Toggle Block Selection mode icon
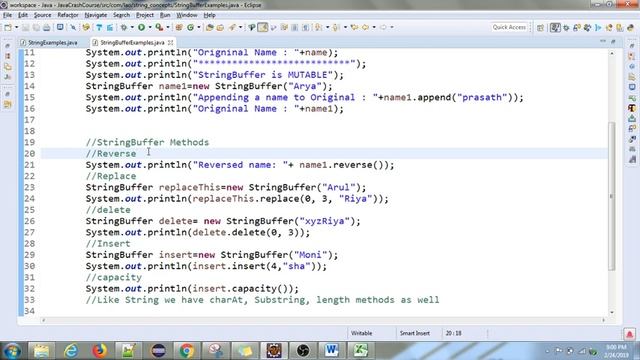Screen dimensions: 640x360 295,27
